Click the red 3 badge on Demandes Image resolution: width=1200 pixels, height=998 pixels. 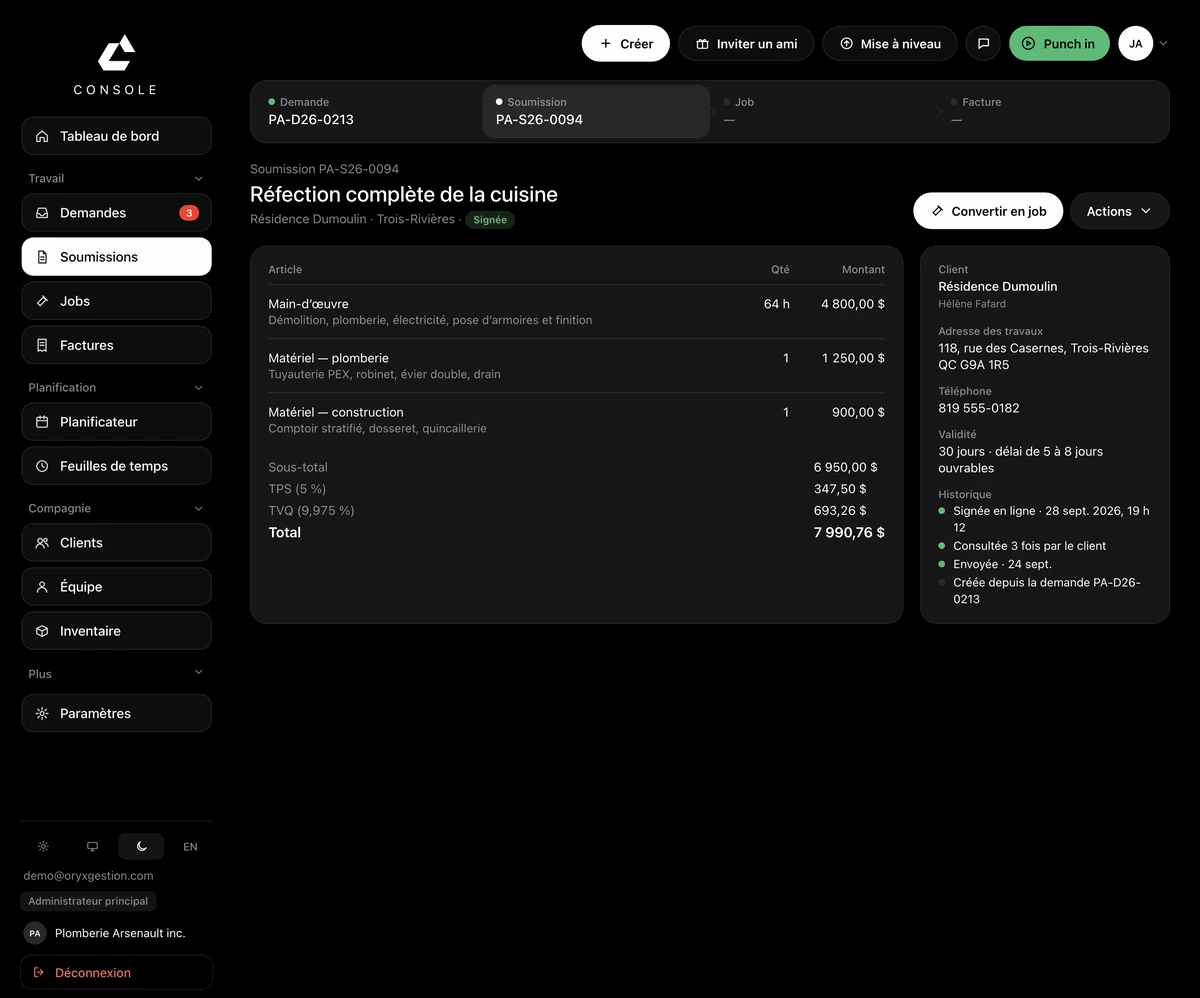[x=188, y=213]
